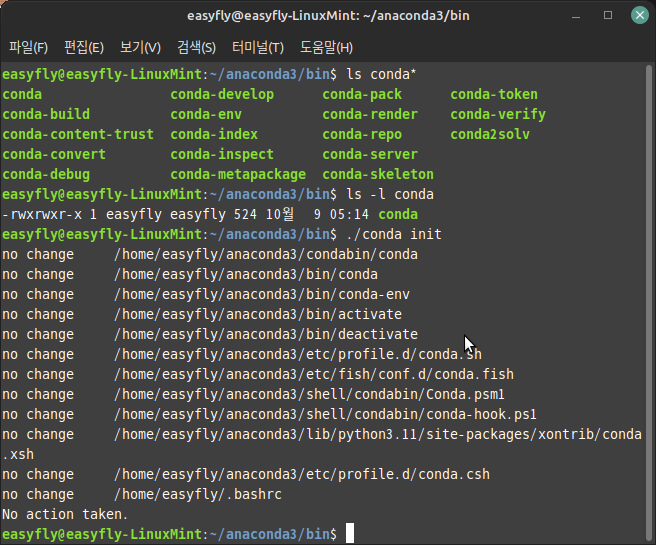This screenshot has width=656, height=545.
Task: Click the conda-develop file name
Action: [222, 95]
